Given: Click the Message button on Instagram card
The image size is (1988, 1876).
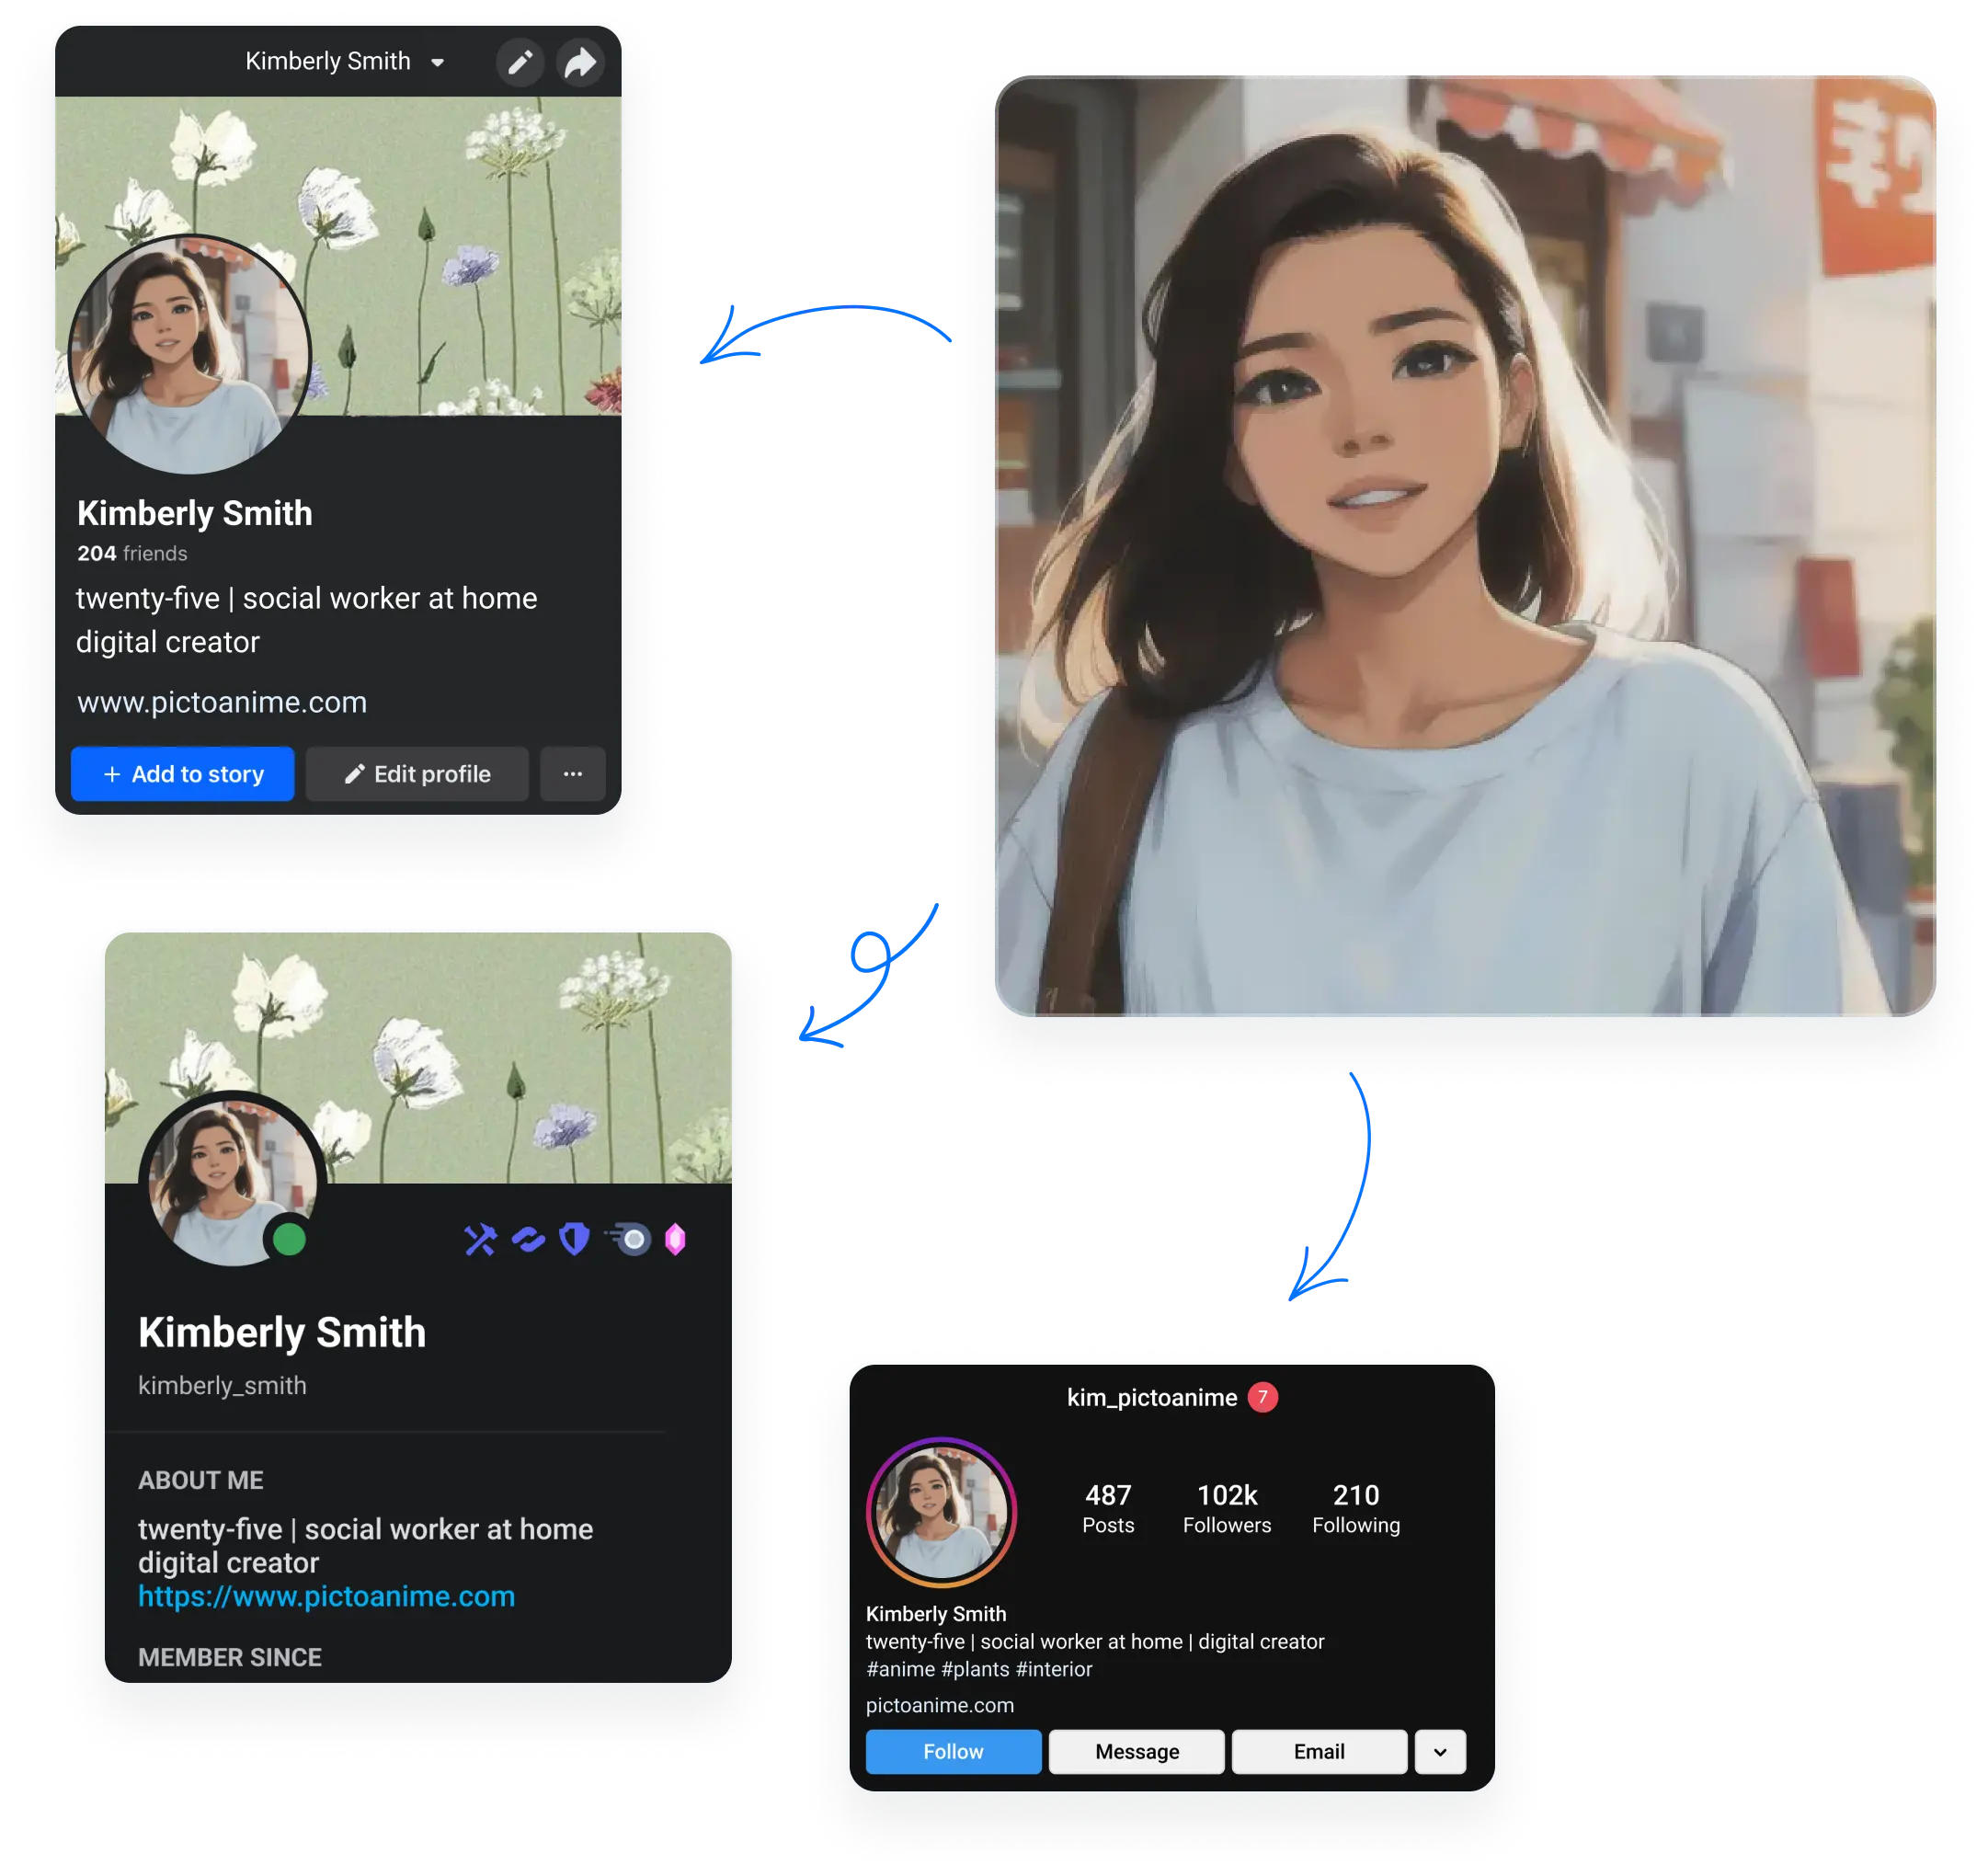Looking at the screenshot, I should [1137, 1751].
